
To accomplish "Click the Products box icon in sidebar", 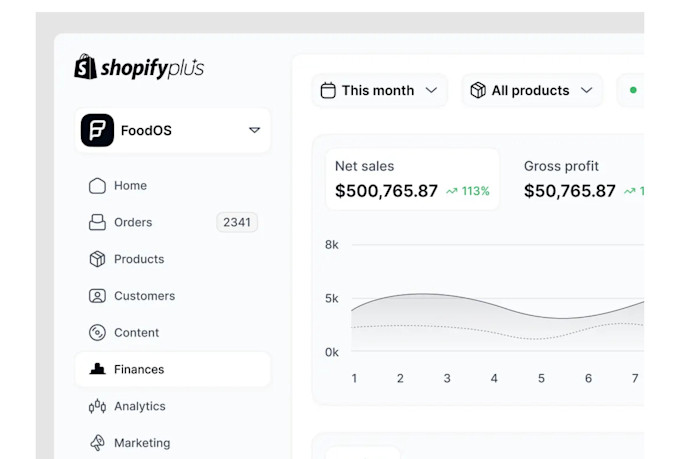I will (97, 259).
